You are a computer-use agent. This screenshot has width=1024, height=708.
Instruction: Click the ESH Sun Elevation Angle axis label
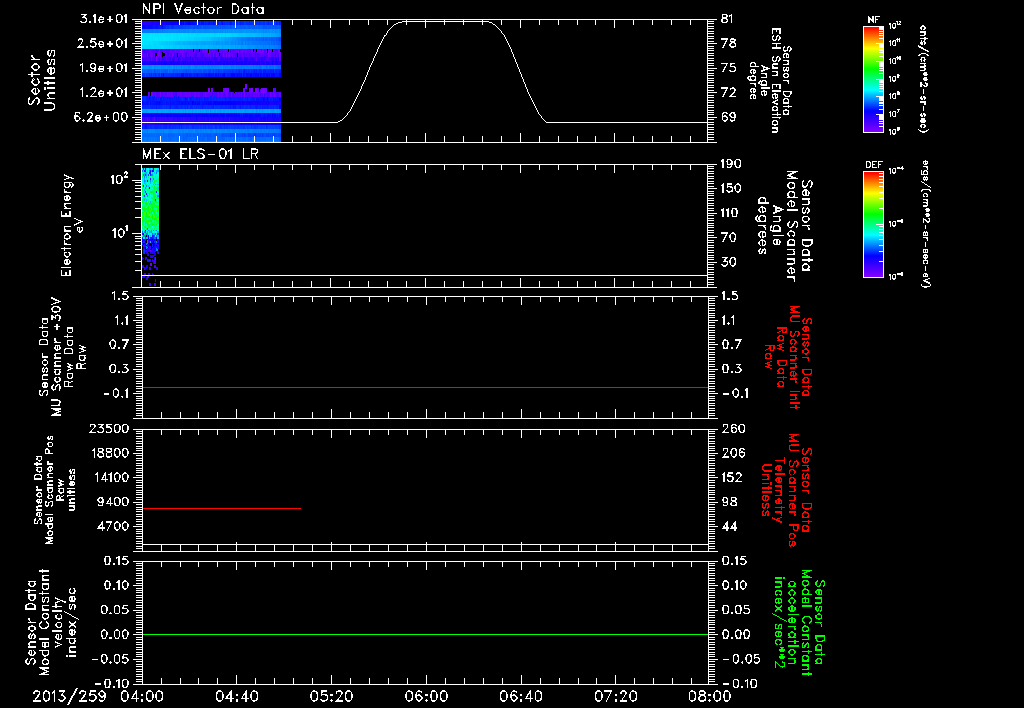(769, 80)
